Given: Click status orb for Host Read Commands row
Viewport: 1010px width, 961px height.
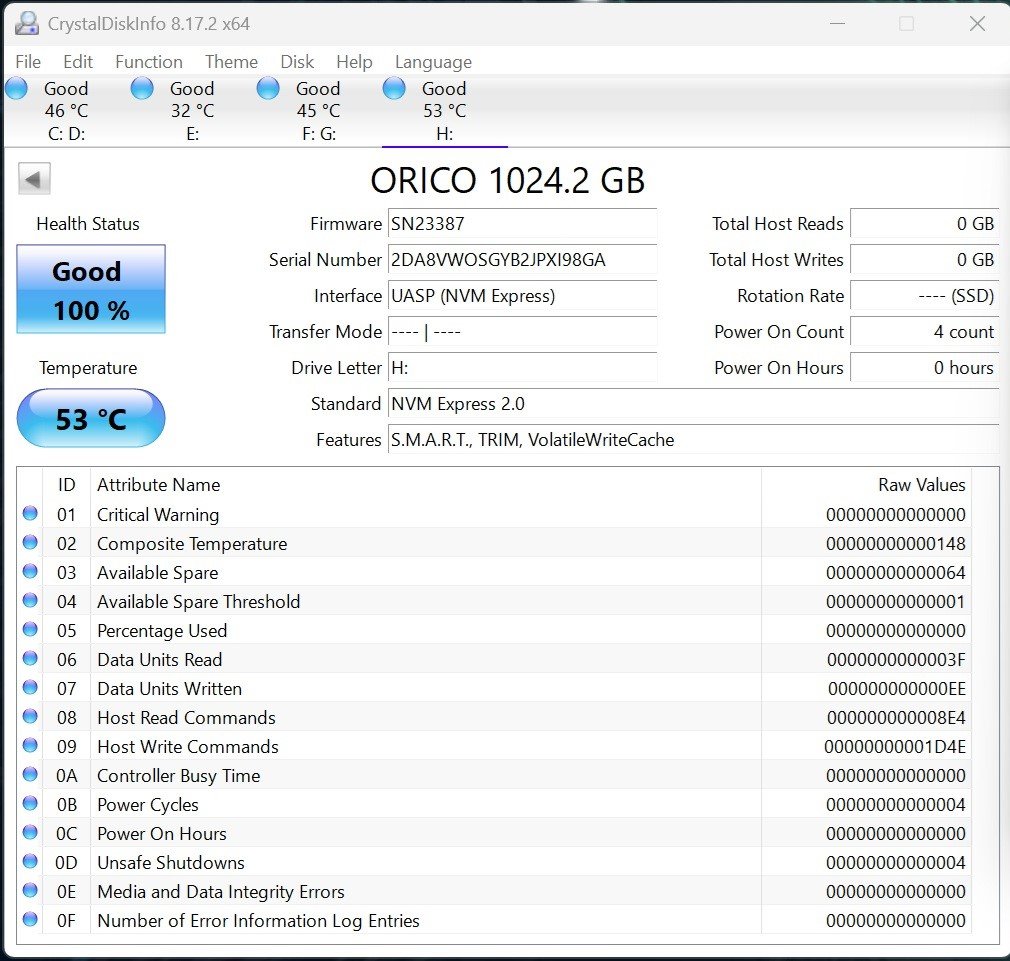Looking at the screenshot, I should pyautogui.click(x=30, y=716).
